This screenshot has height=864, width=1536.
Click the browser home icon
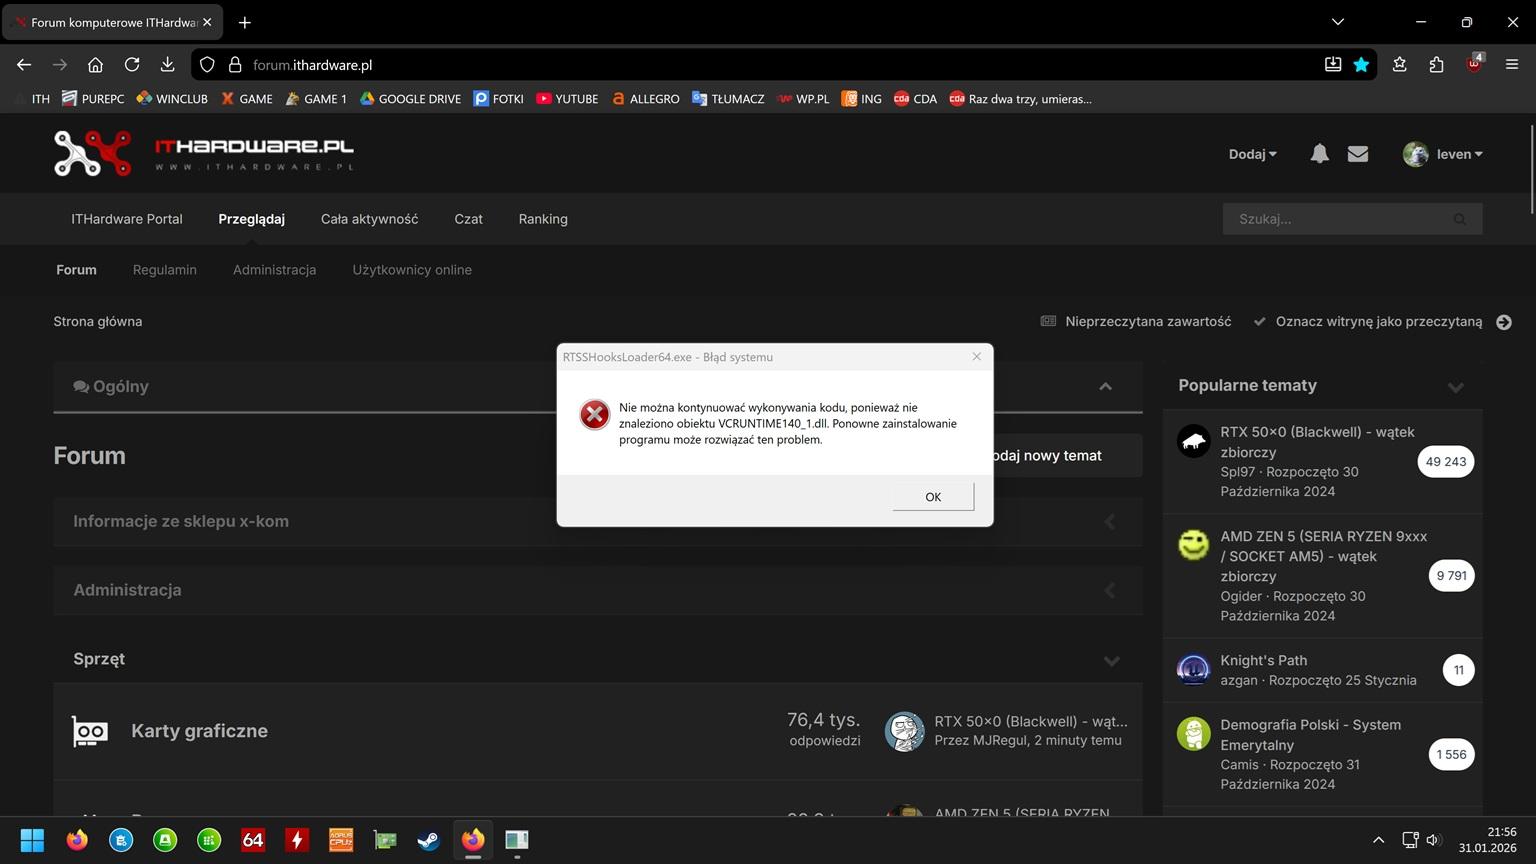95,65
